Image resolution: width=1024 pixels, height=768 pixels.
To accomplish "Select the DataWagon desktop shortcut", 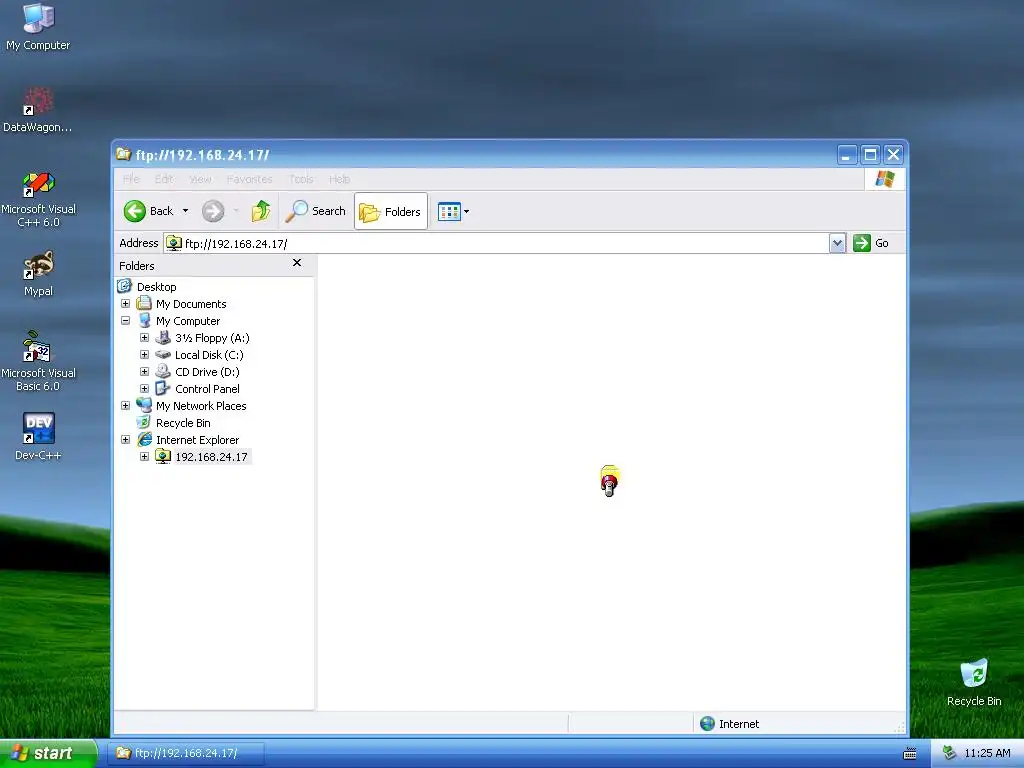I will [37, 109].
